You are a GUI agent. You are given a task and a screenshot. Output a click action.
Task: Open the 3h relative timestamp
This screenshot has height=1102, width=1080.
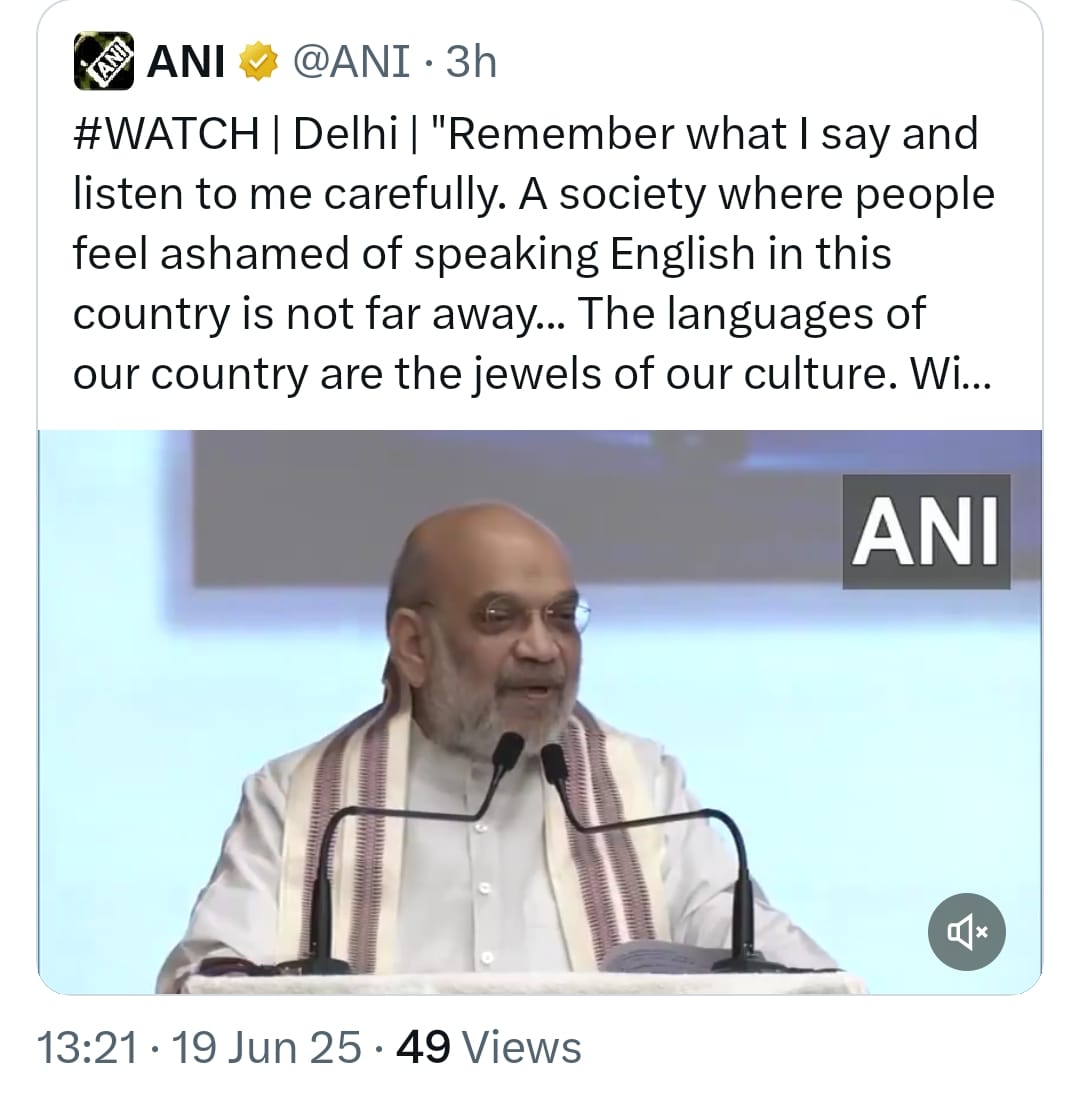(x=471, y=63)
